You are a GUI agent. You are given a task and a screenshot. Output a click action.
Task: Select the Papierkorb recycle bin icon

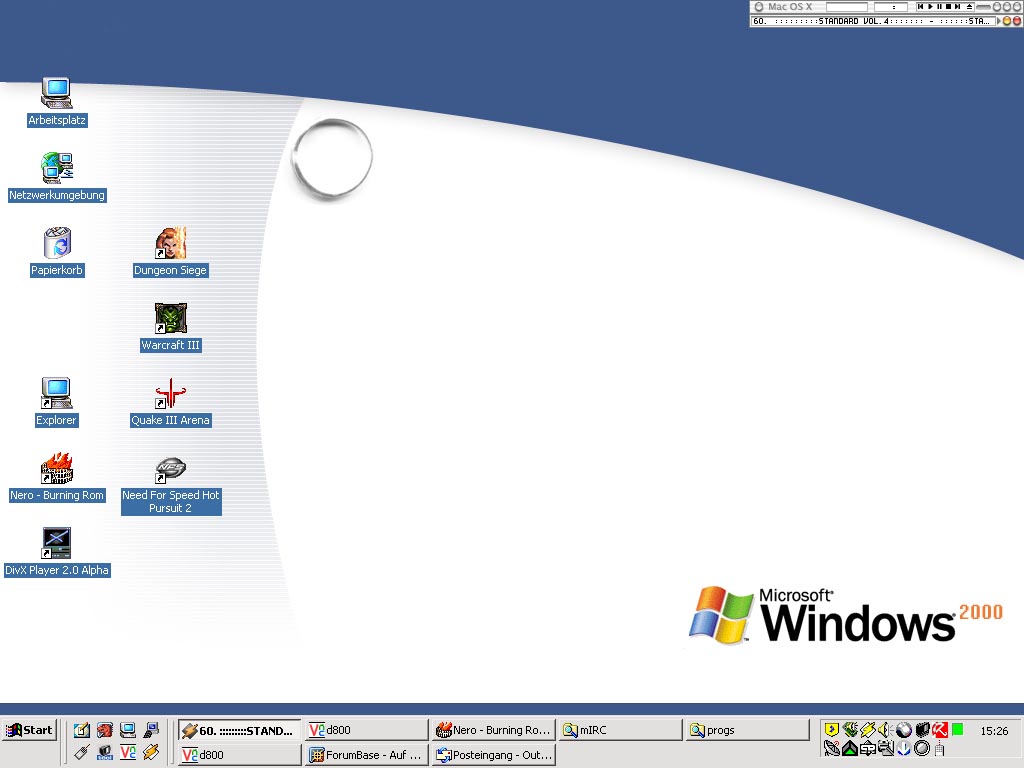coord(57,251)
